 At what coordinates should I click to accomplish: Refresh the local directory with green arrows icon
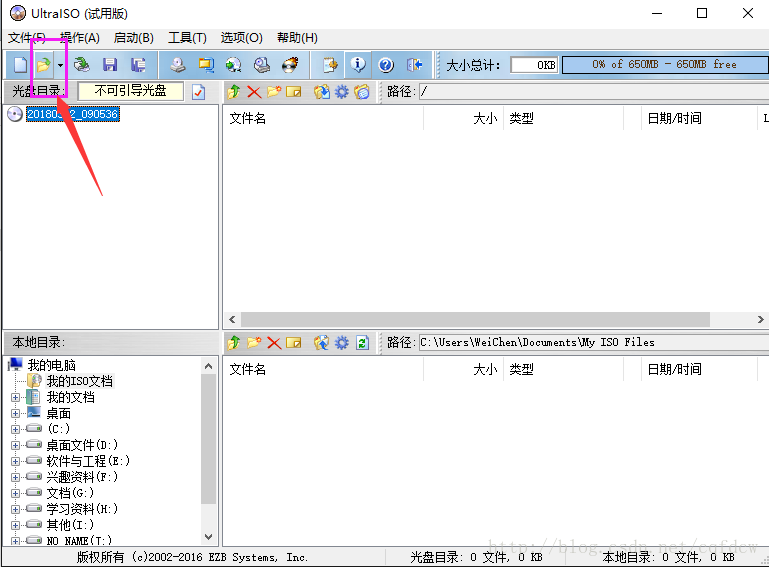point(362,342)
